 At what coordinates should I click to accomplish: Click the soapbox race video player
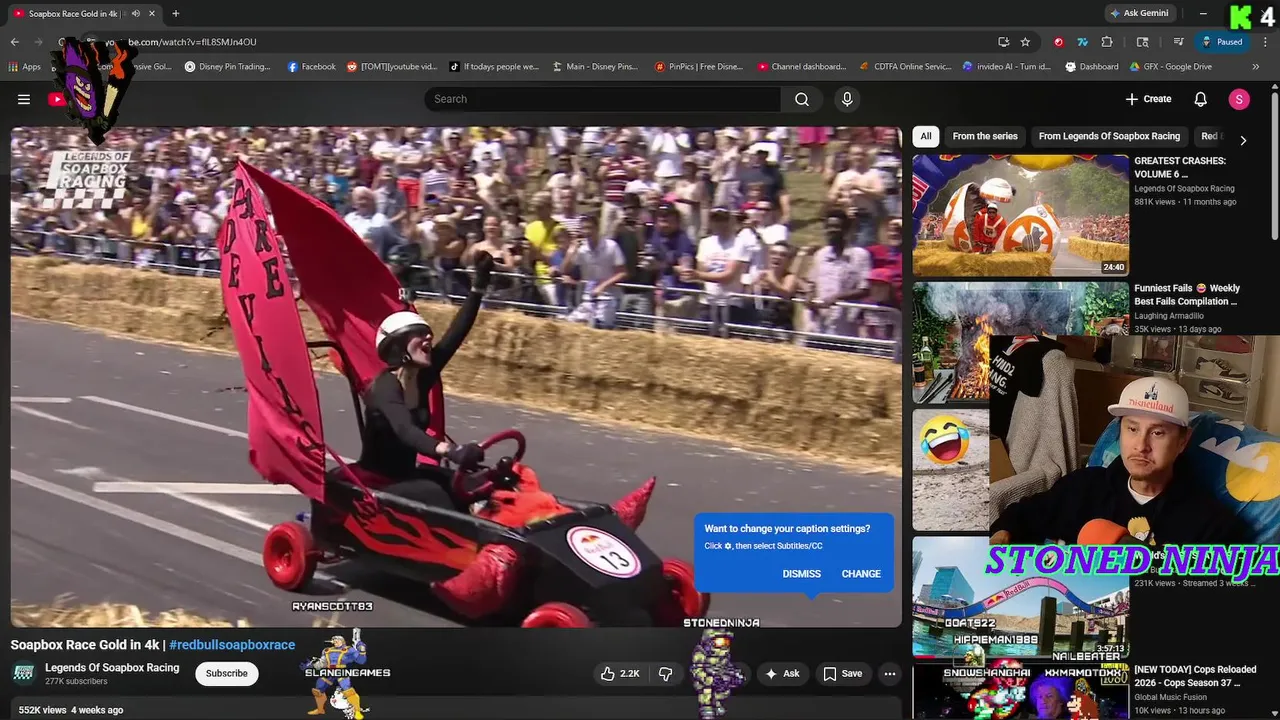(x=456, y=377)
